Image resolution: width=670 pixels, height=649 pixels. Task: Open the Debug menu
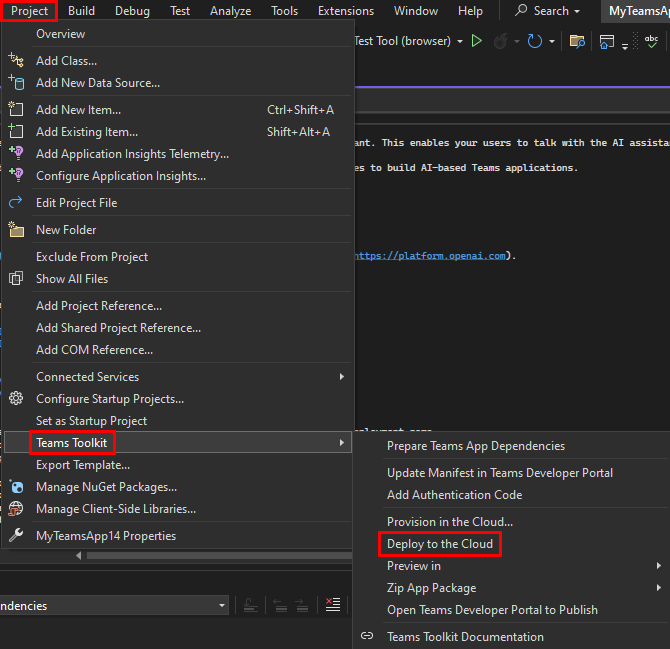pyautogui.click(x=132, y=11)
